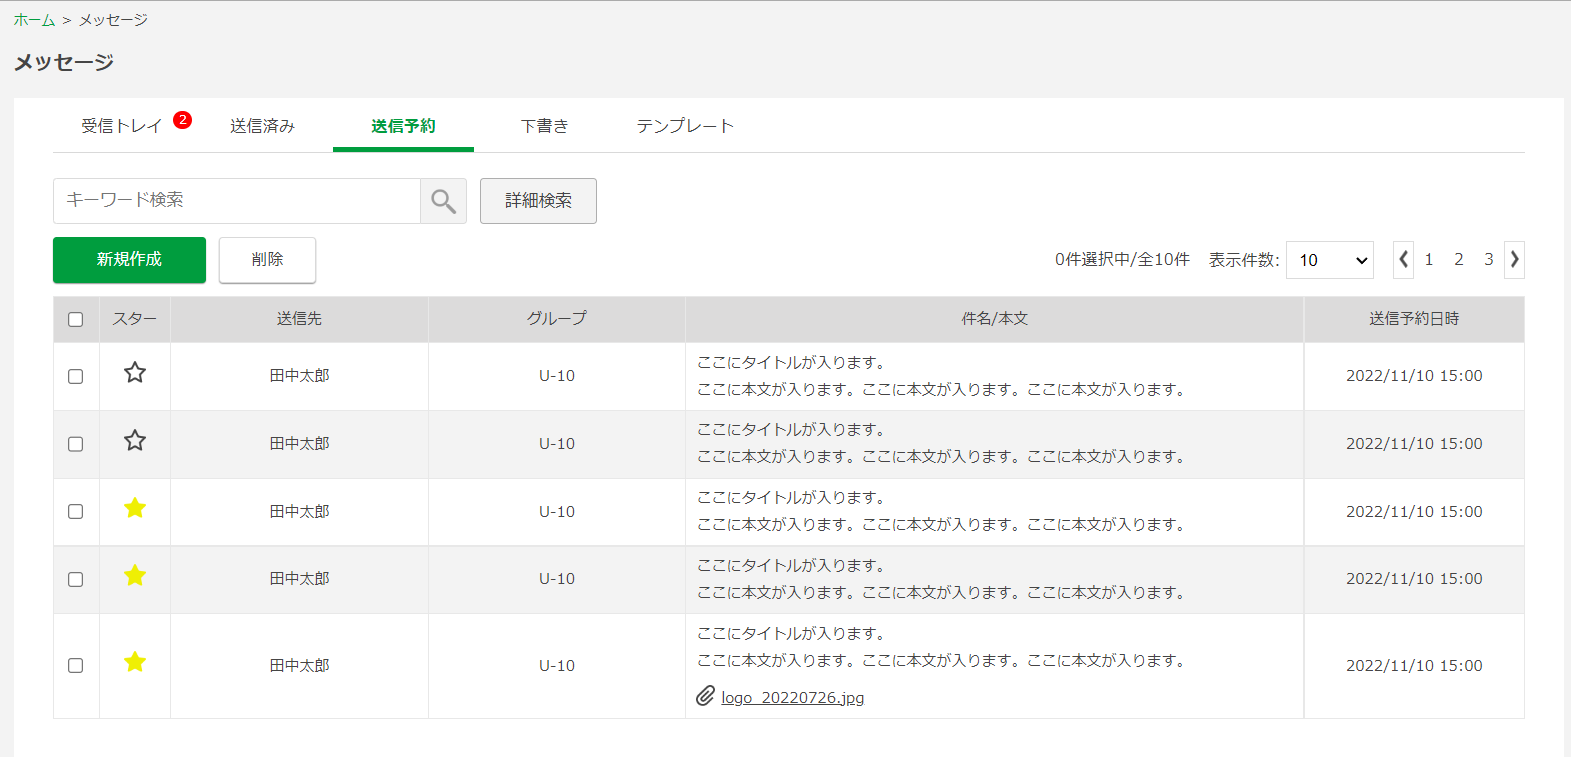
Task: Click 2022/11/10 15:00 in the fourth row
Action: click(x=1414, y=579)
